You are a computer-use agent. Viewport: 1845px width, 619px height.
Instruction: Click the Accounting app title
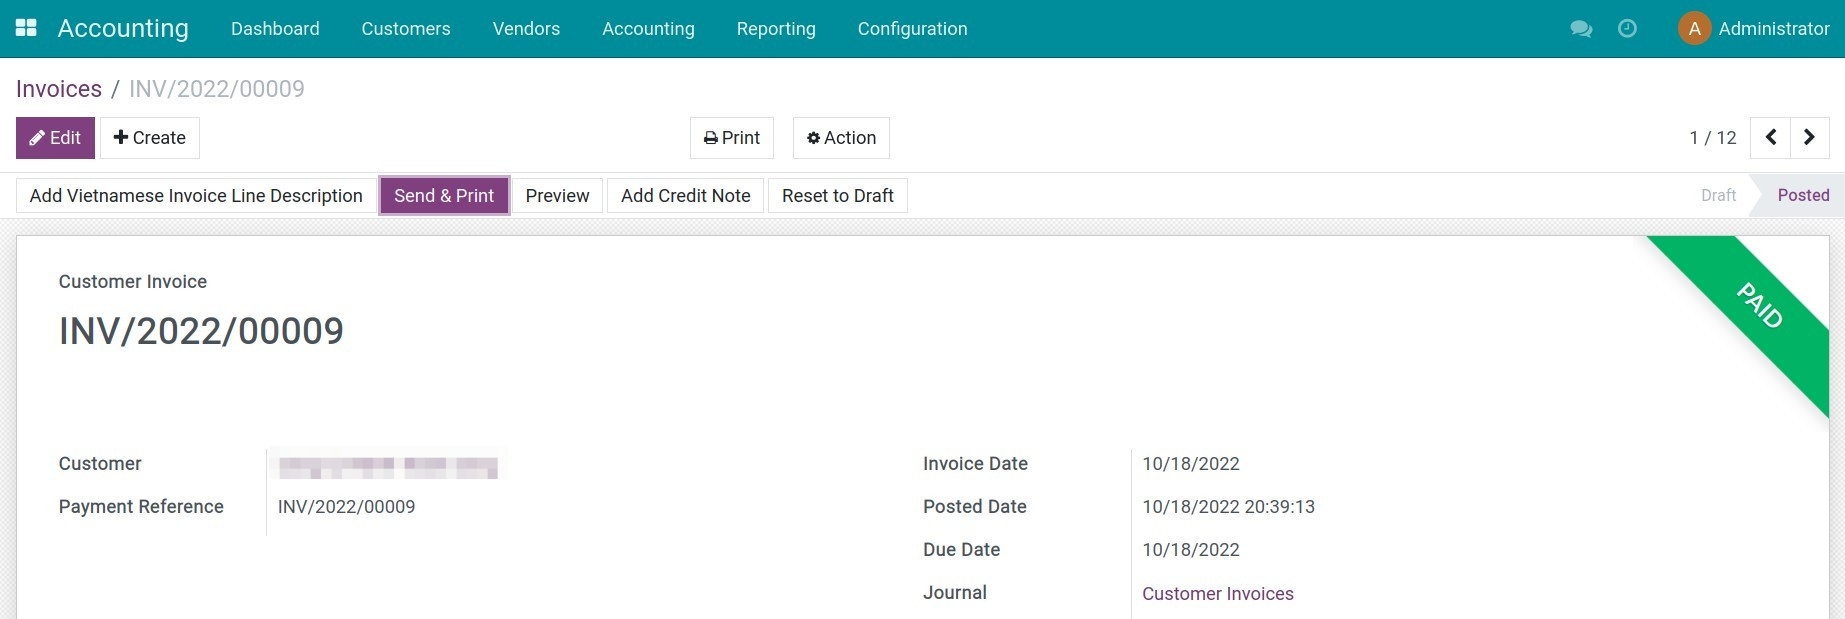(x=123, y=28)
